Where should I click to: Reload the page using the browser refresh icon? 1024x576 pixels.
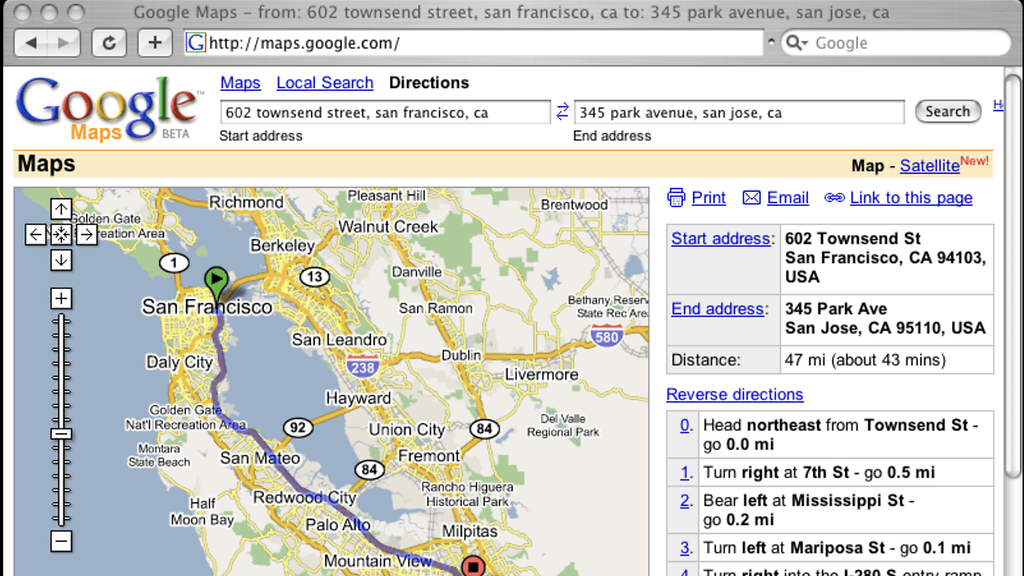(x=109, y=42)
